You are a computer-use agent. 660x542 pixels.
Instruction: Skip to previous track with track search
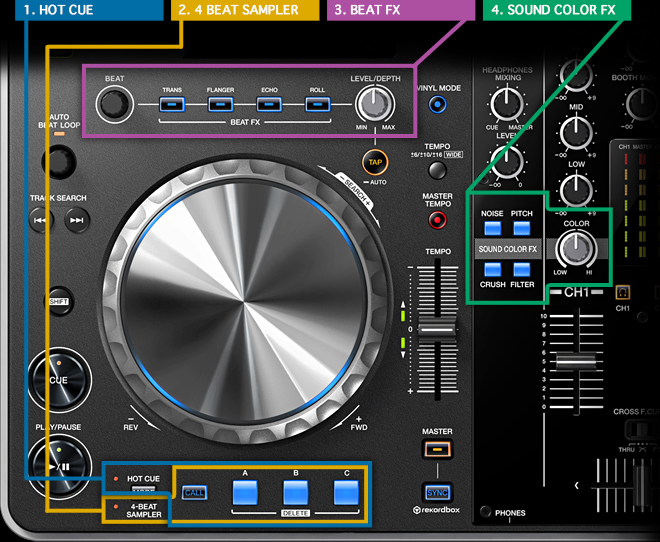click(x=41, y=220)
